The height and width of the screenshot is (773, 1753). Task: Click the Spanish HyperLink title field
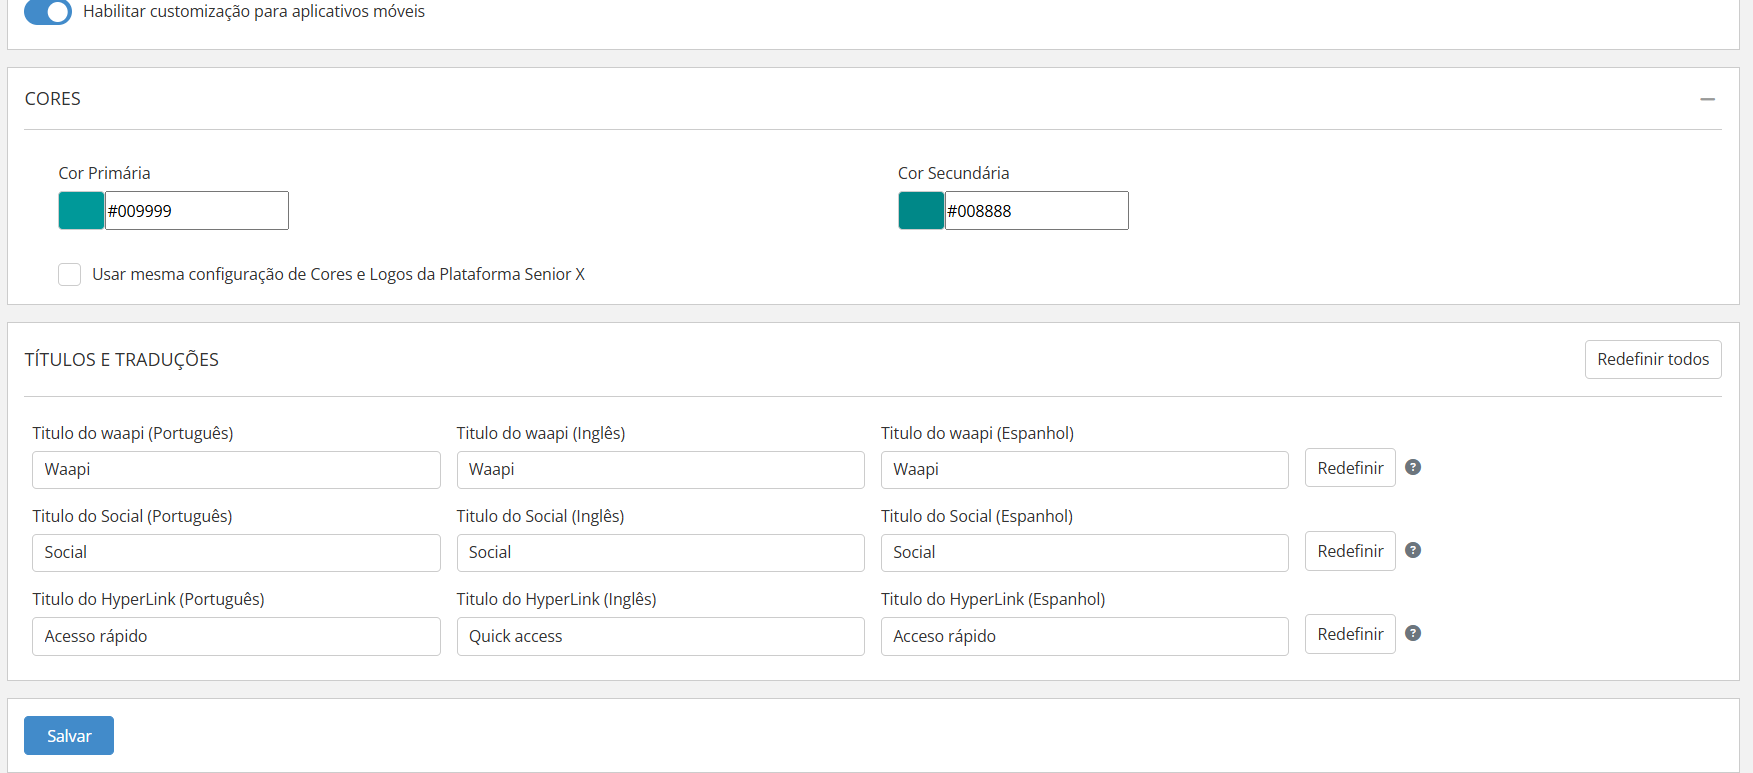(1084, 637)
